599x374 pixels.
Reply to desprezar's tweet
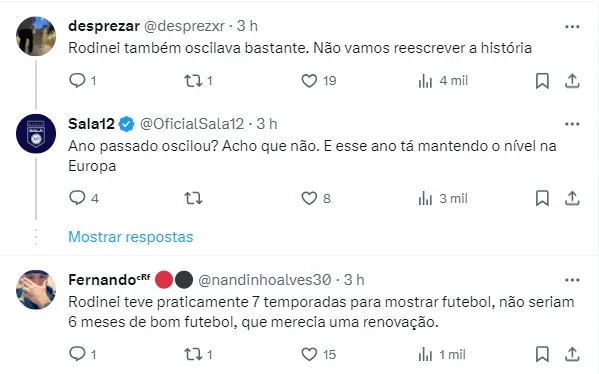77,81
